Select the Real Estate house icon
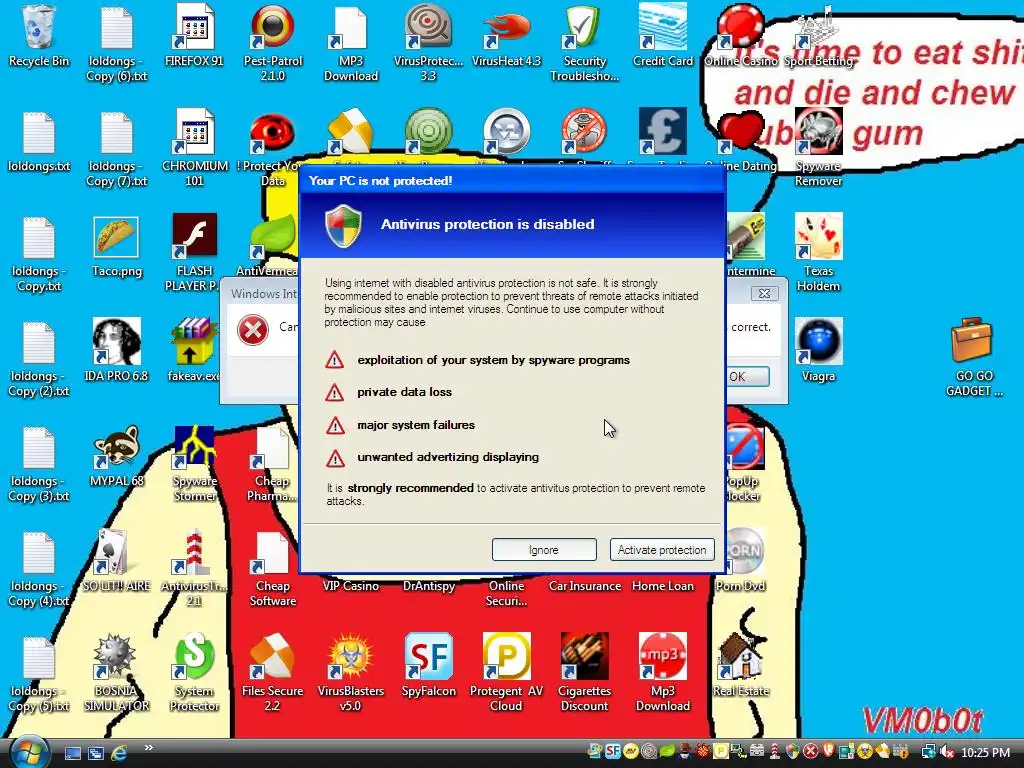This screenshot has width=1024, height=768. tap(741, 665)
